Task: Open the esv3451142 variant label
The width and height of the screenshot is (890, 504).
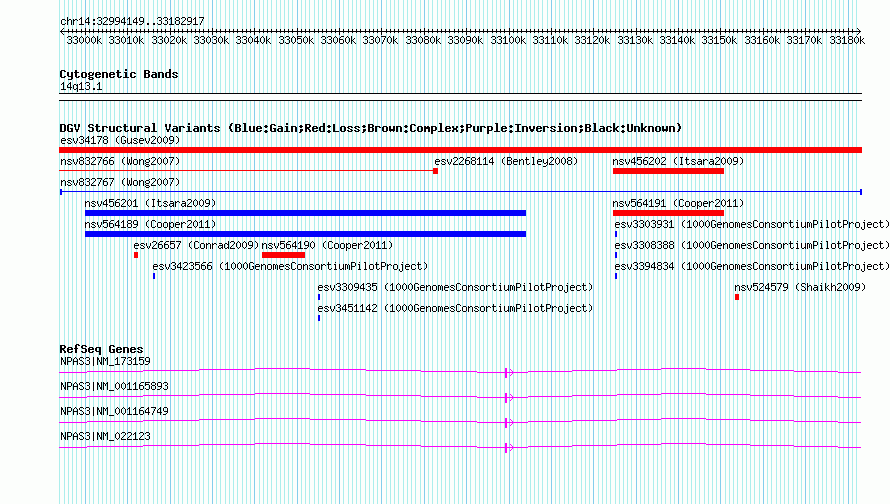Action: (x=455, y=308)
